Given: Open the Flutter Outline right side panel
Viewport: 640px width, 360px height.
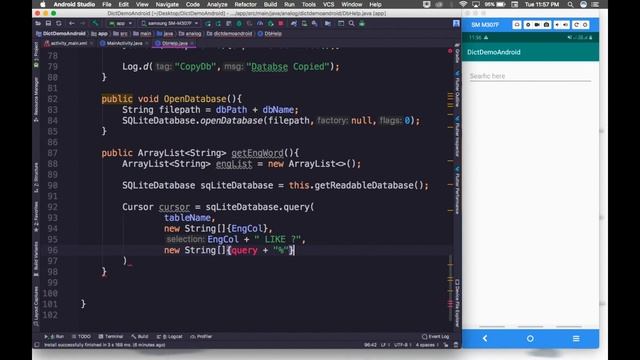Looking at the screenshot, I should pyautogui.click(x=457, y=89).
